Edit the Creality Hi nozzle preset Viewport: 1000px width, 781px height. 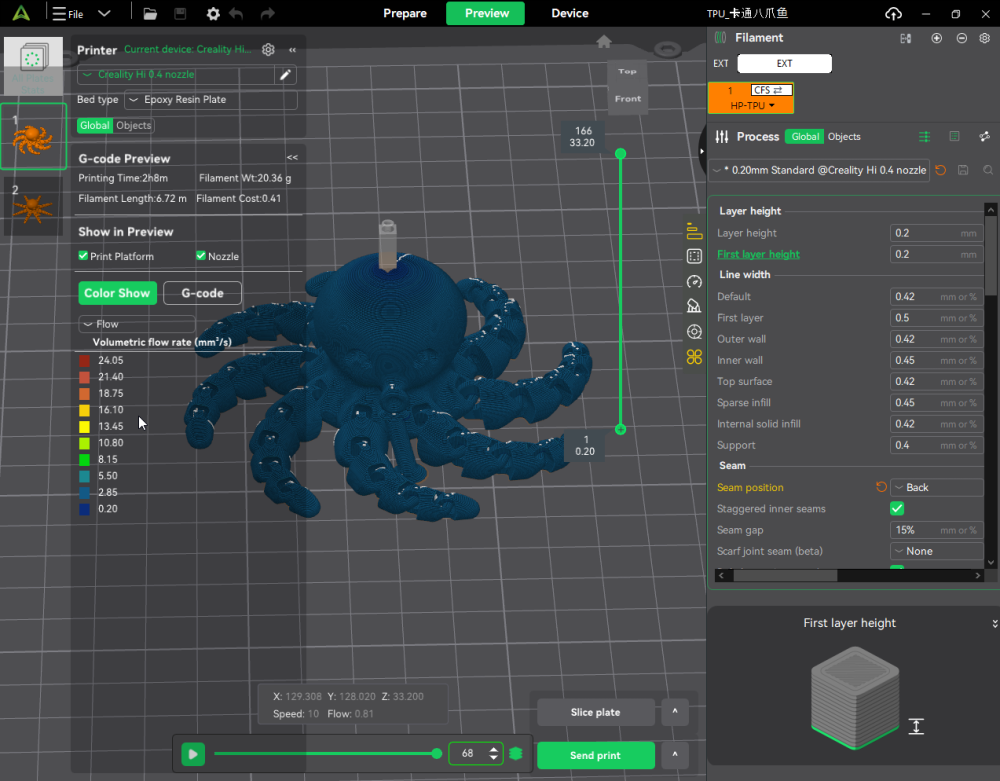tap(286, 75)
